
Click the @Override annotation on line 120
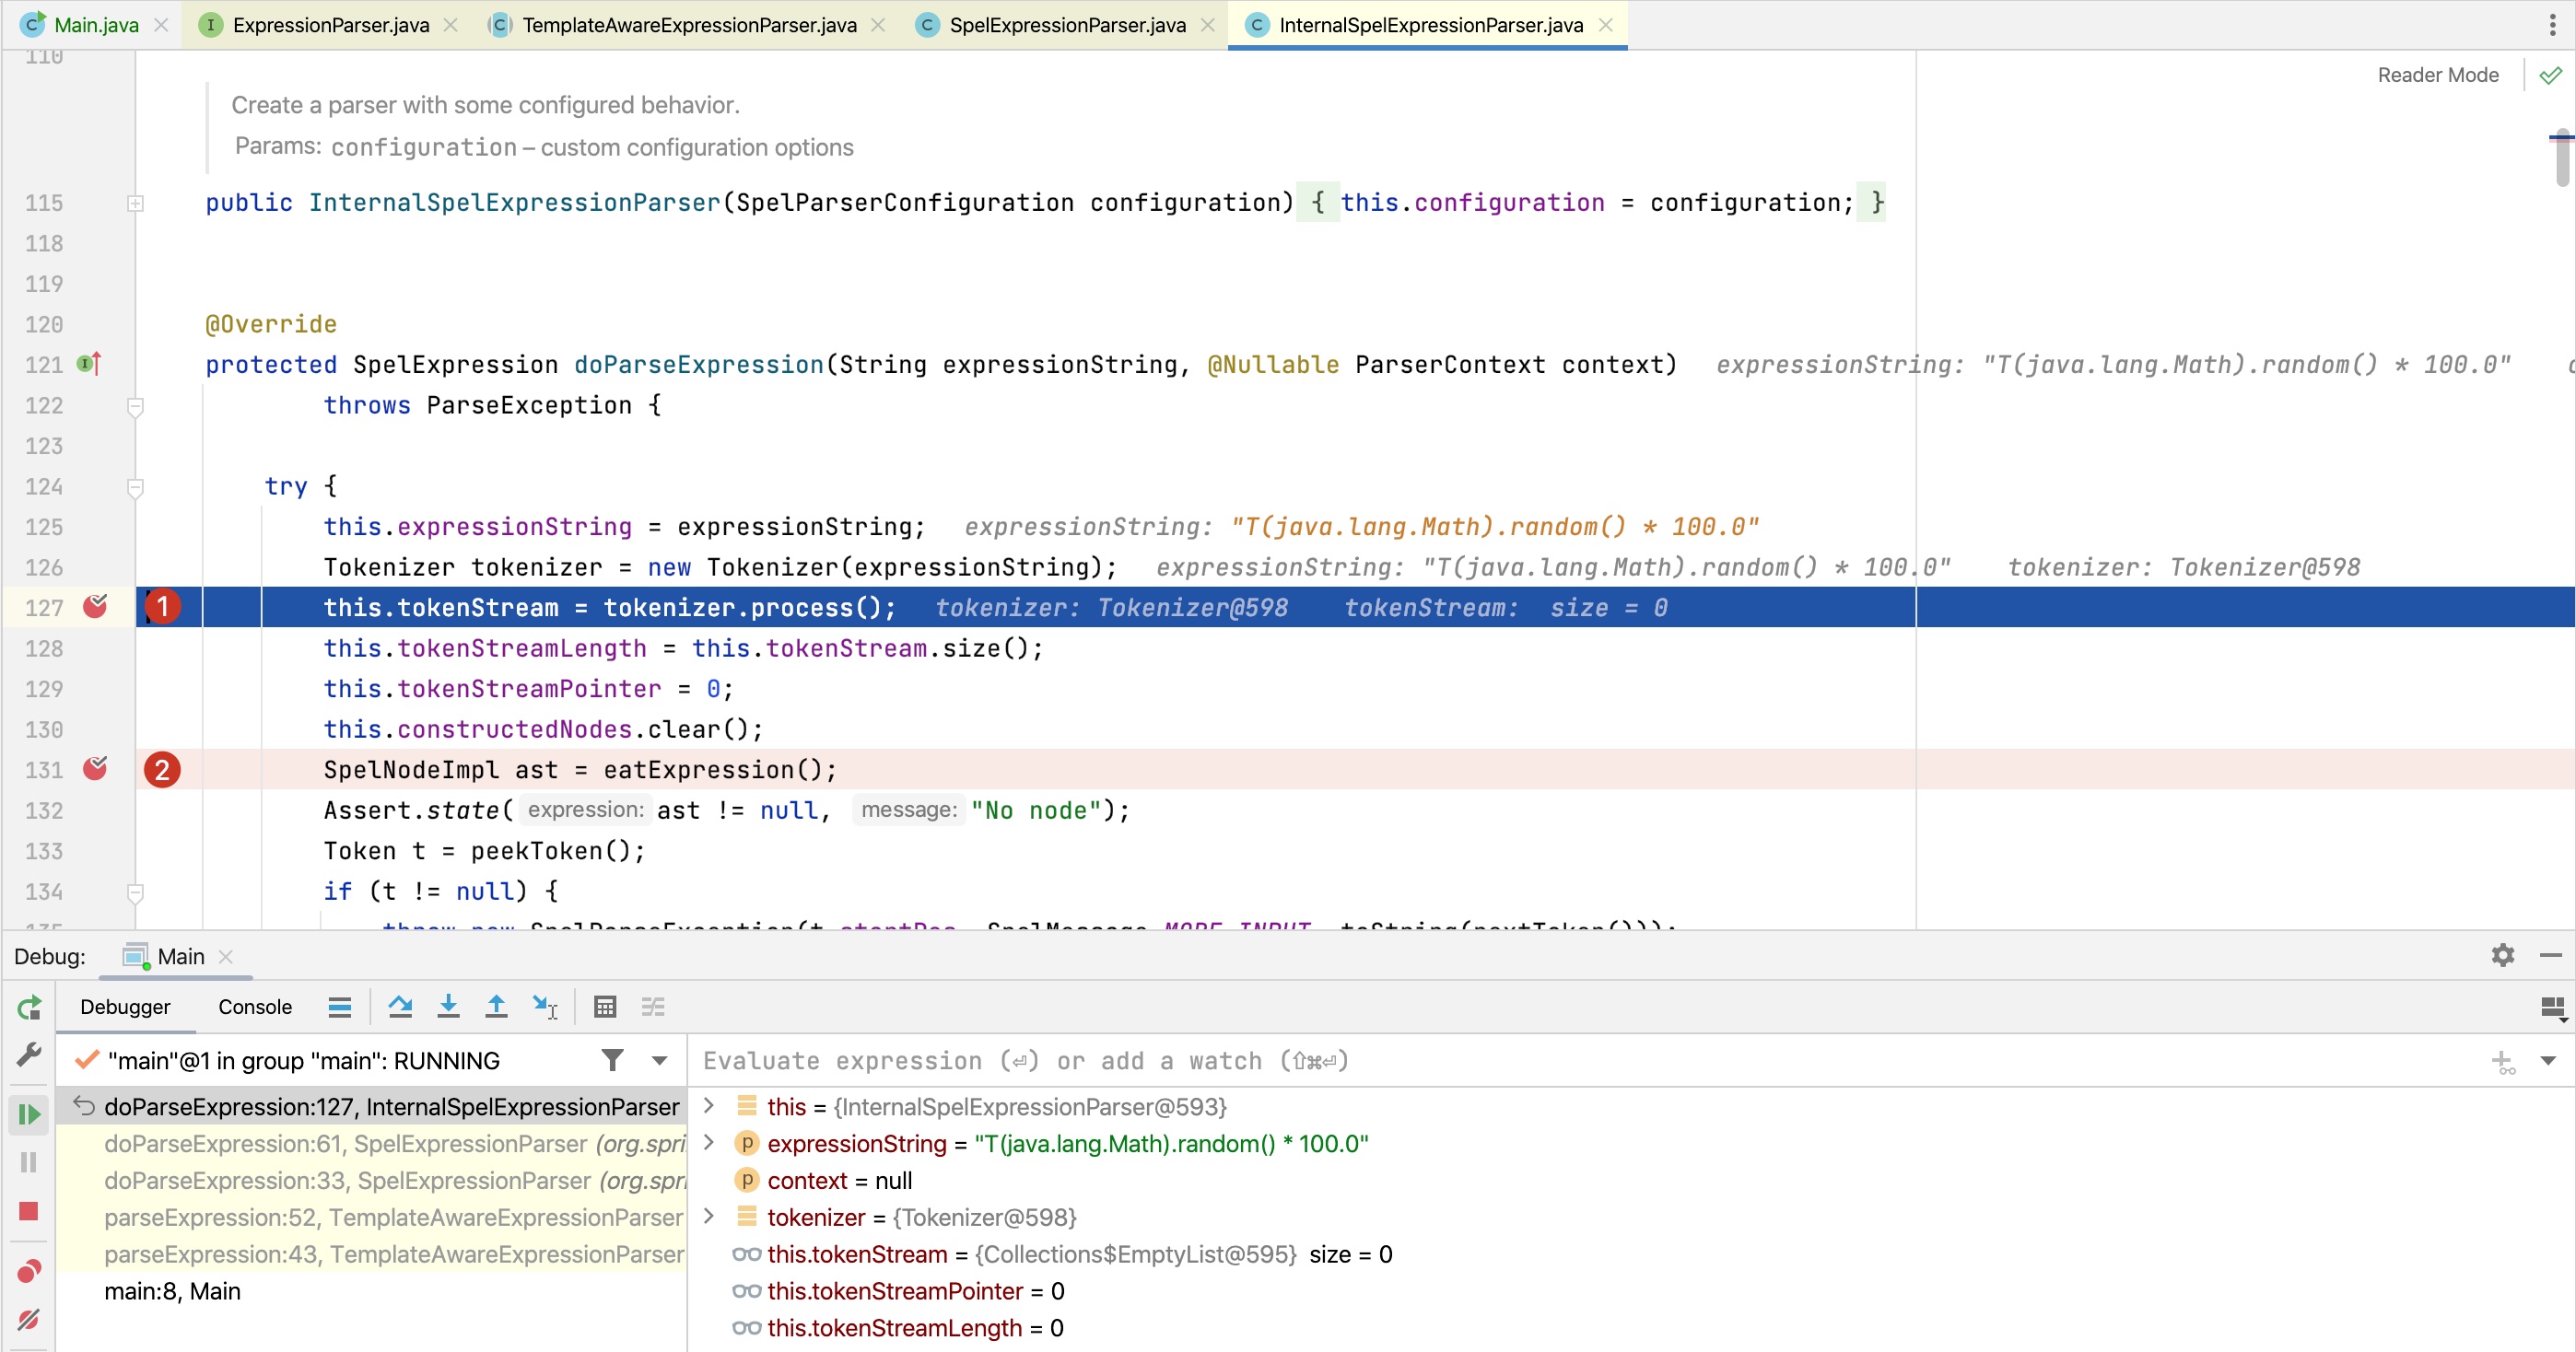point(271,325)
